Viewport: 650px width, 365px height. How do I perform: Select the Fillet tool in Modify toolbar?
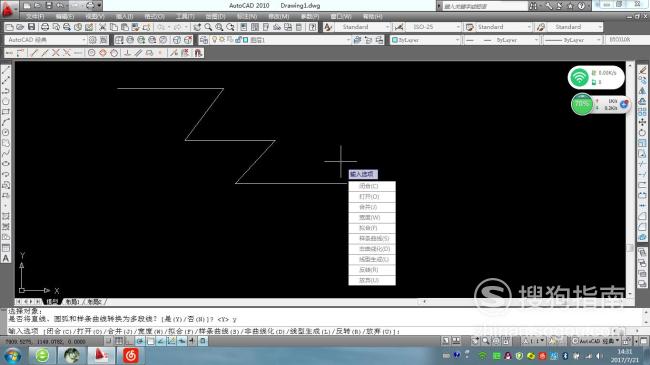(x=642, y=226)
